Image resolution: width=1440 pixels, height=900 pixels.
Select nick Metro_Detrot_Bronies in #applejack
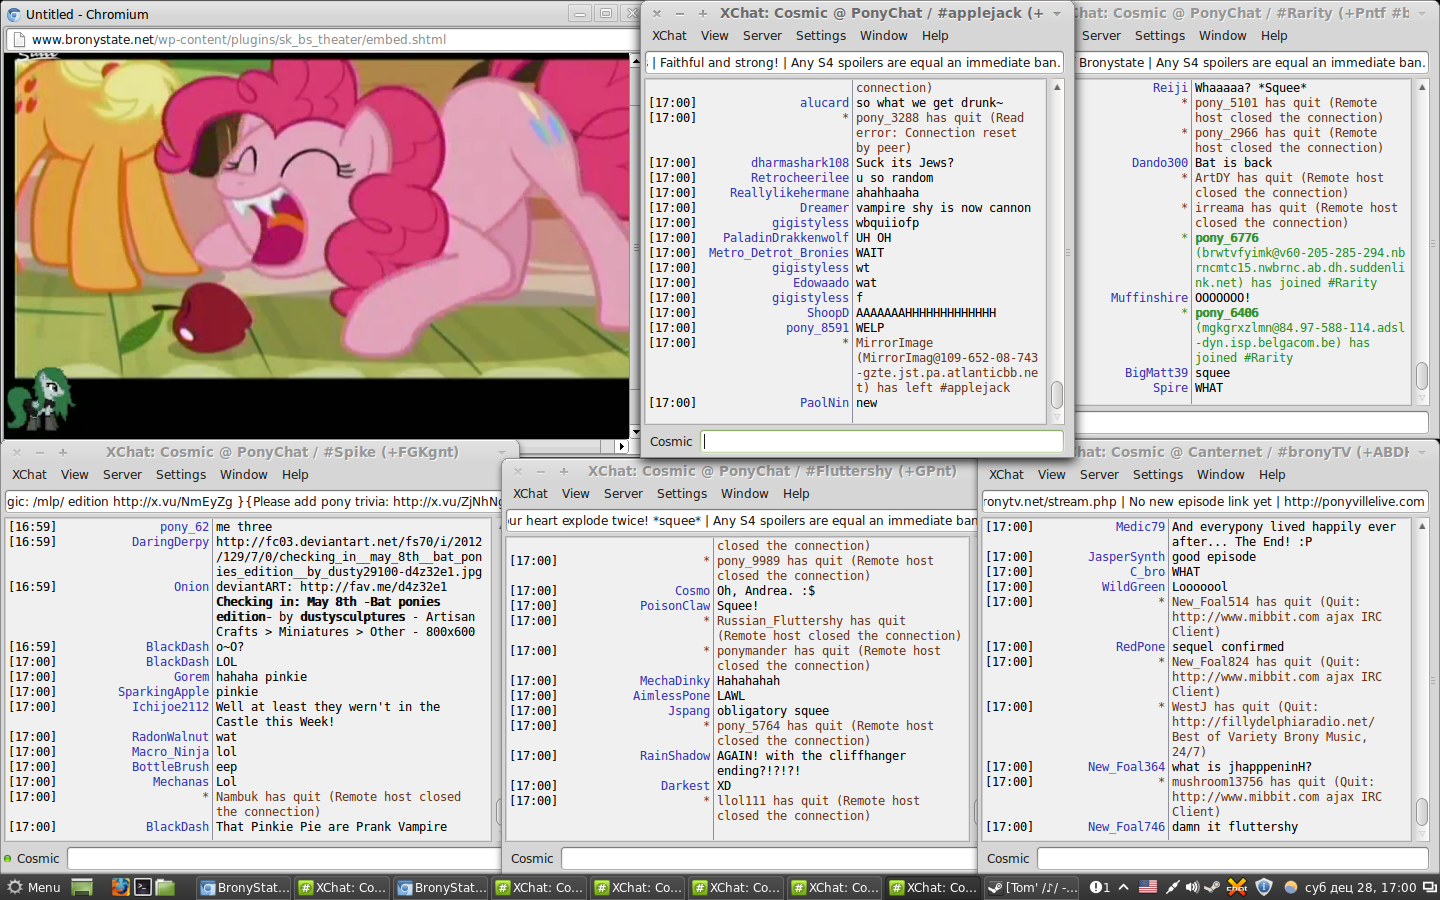778,253
